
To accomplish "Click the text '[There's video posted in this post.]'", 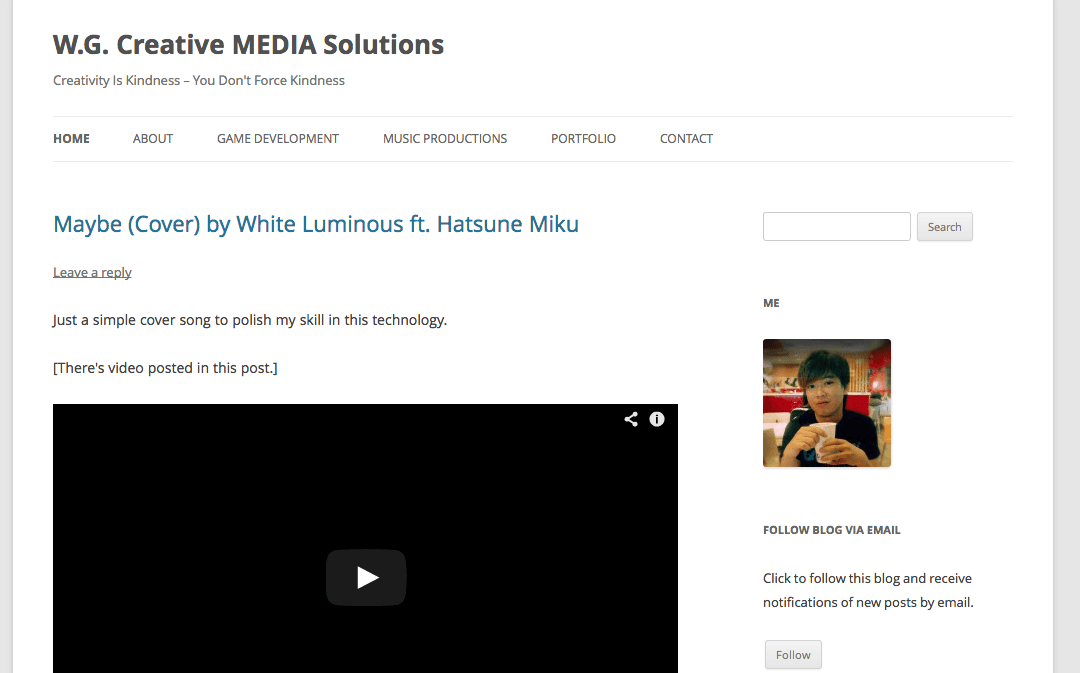I will tap(165, 368).
